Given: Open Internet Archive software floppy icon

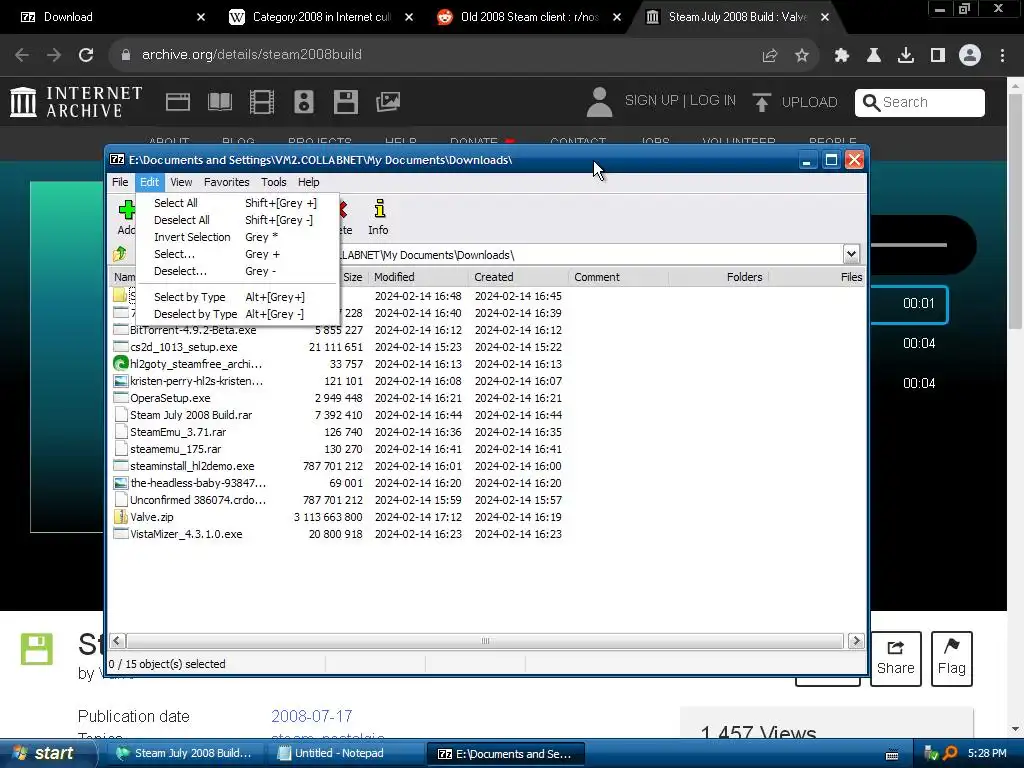Looking at the screenshot, I should point(345,102).
